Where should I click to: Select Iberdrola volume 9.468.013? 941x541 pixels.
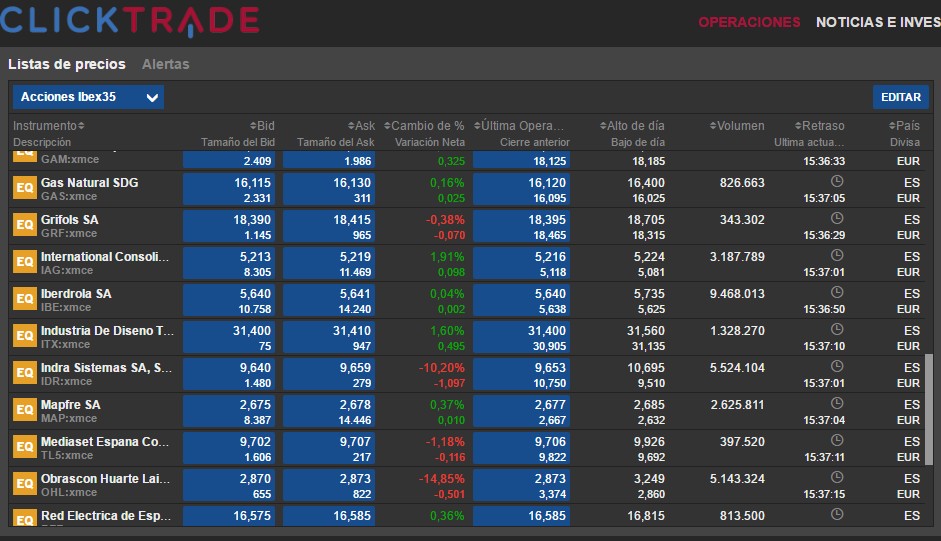(x=737, y=294)
